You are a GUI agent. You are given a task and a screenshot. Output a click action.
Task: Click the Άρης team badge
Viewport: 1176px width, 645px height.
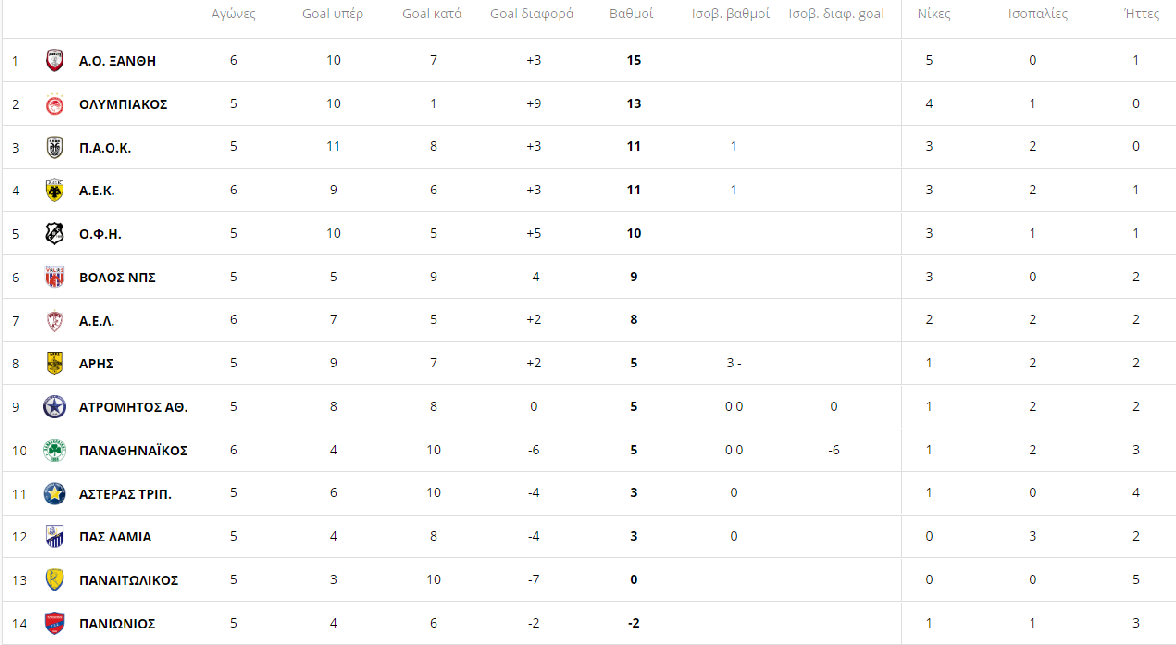[55, 363]
